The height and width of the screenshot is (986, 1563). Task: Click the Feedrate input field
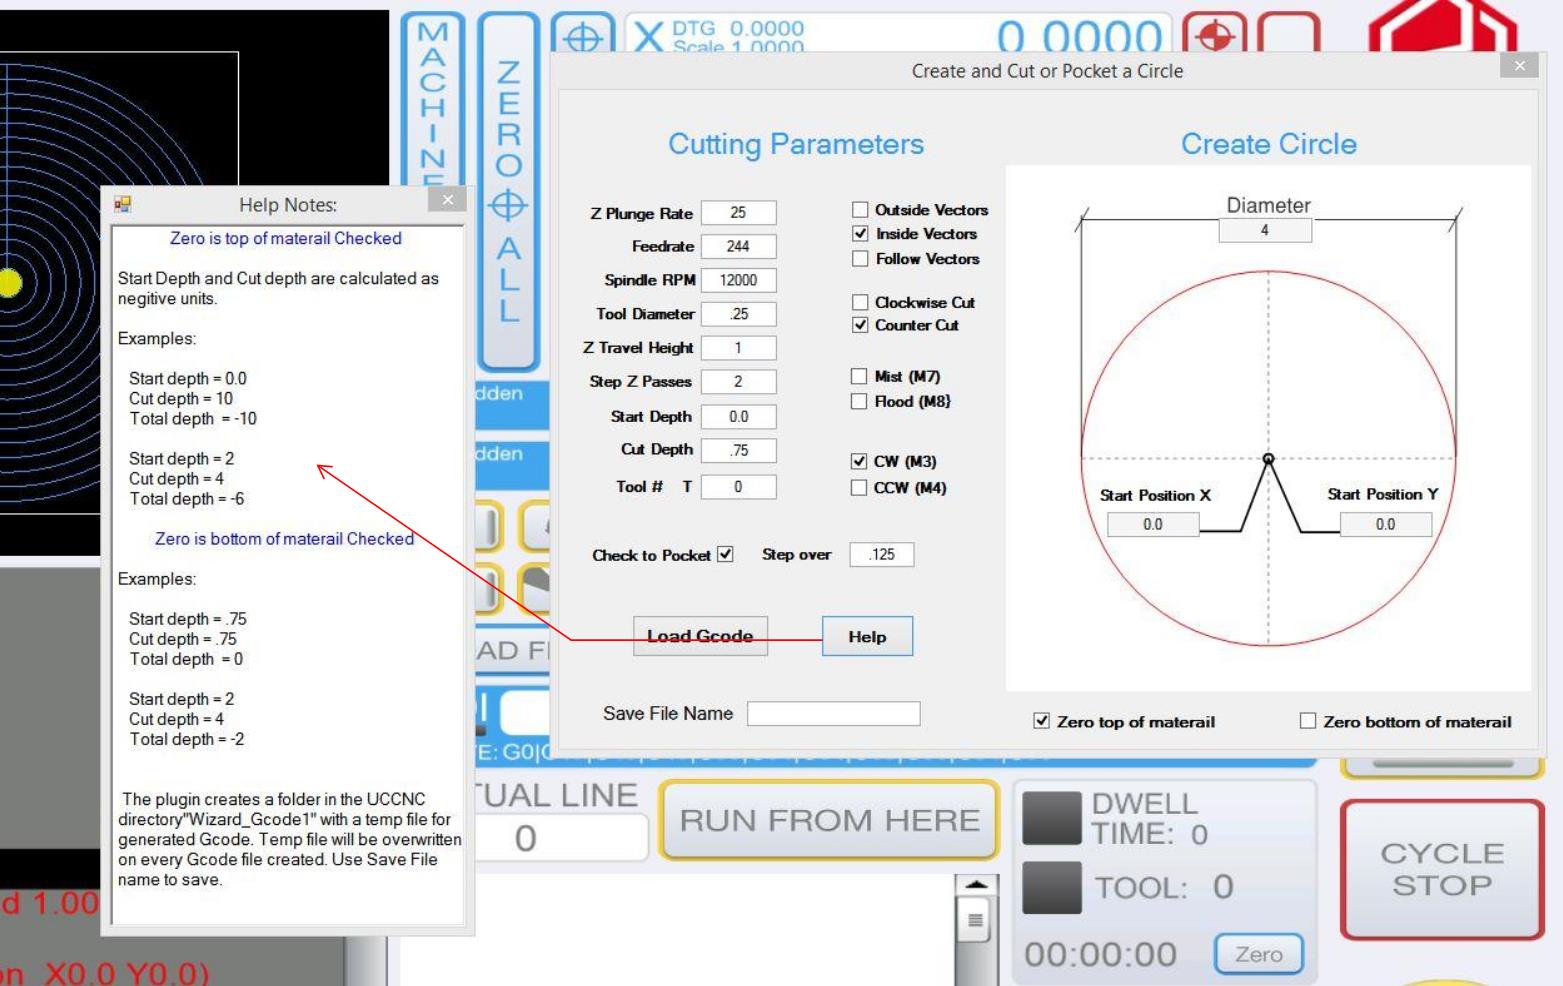[x=738, y=246]
